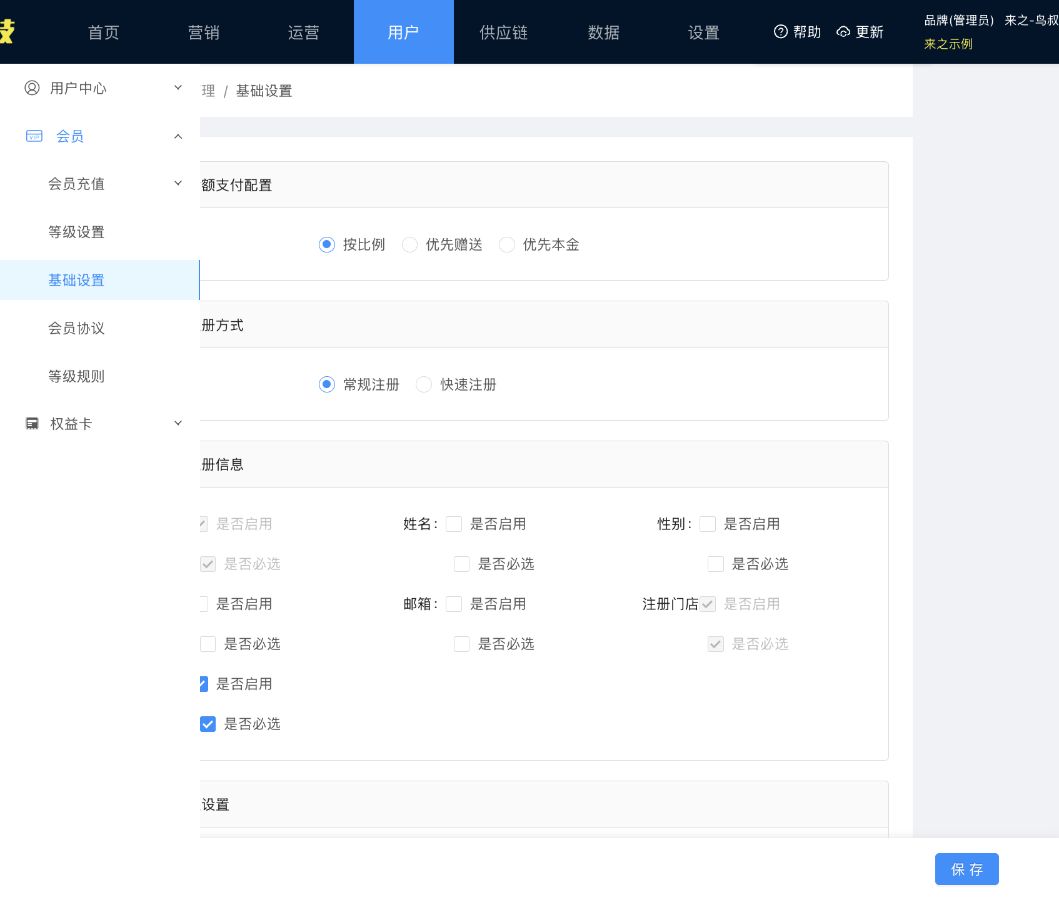Tick 是否必选 under 邮箱

point(462,643)
